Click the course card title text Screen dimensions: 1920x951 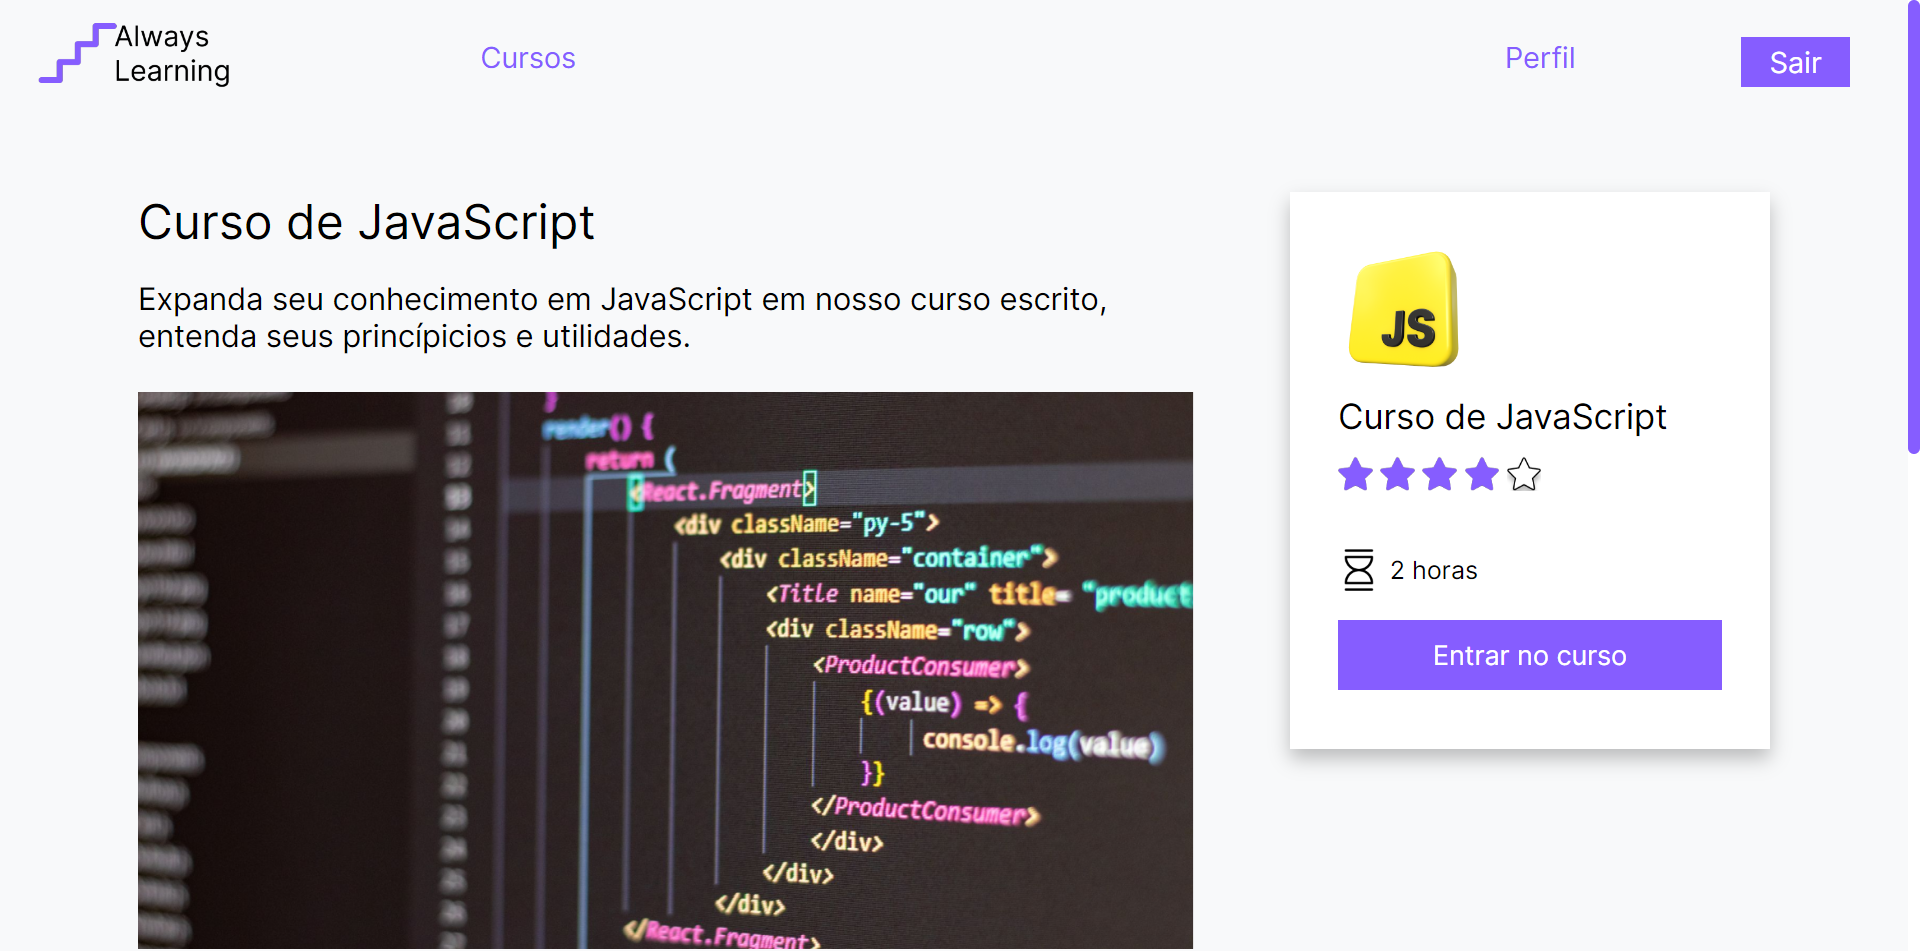click(x=1502, y=417)
